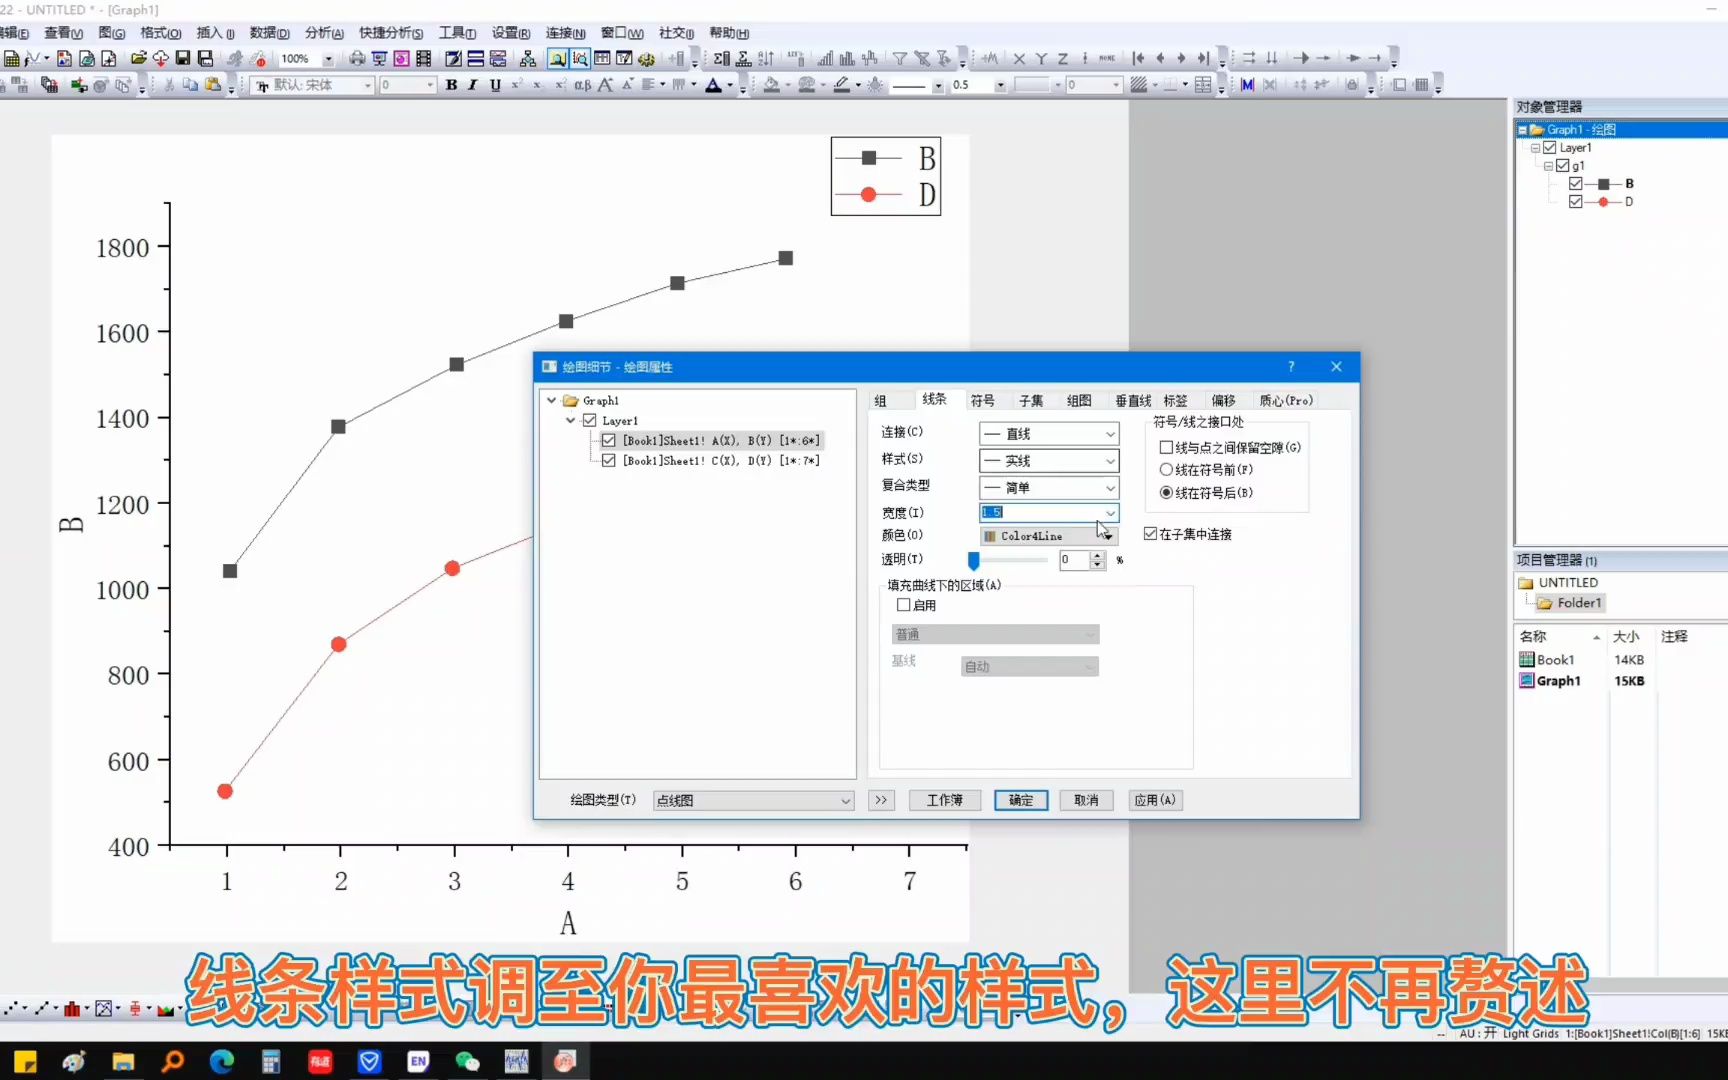Viewport: 1728px width, 1080px height.
Task: Check the 线与点之间保留空隙(G) option
Action: pyautogui.click(x=1166, y=447)
